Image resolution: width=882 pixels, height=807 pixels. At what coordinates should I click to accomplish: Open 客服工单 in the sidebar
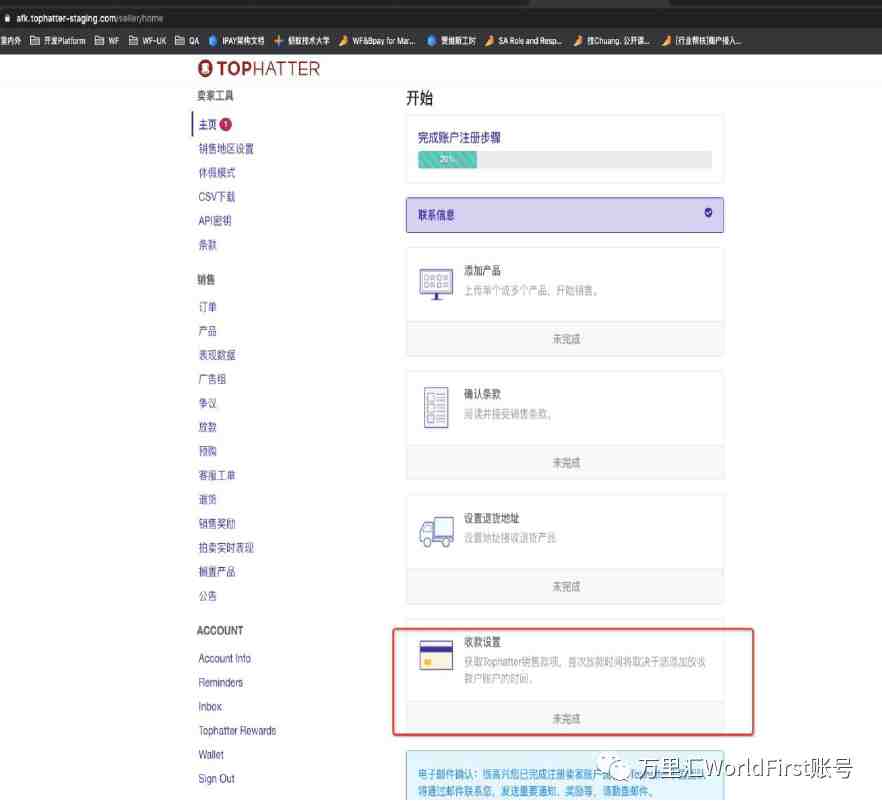(x=217, y=475)
